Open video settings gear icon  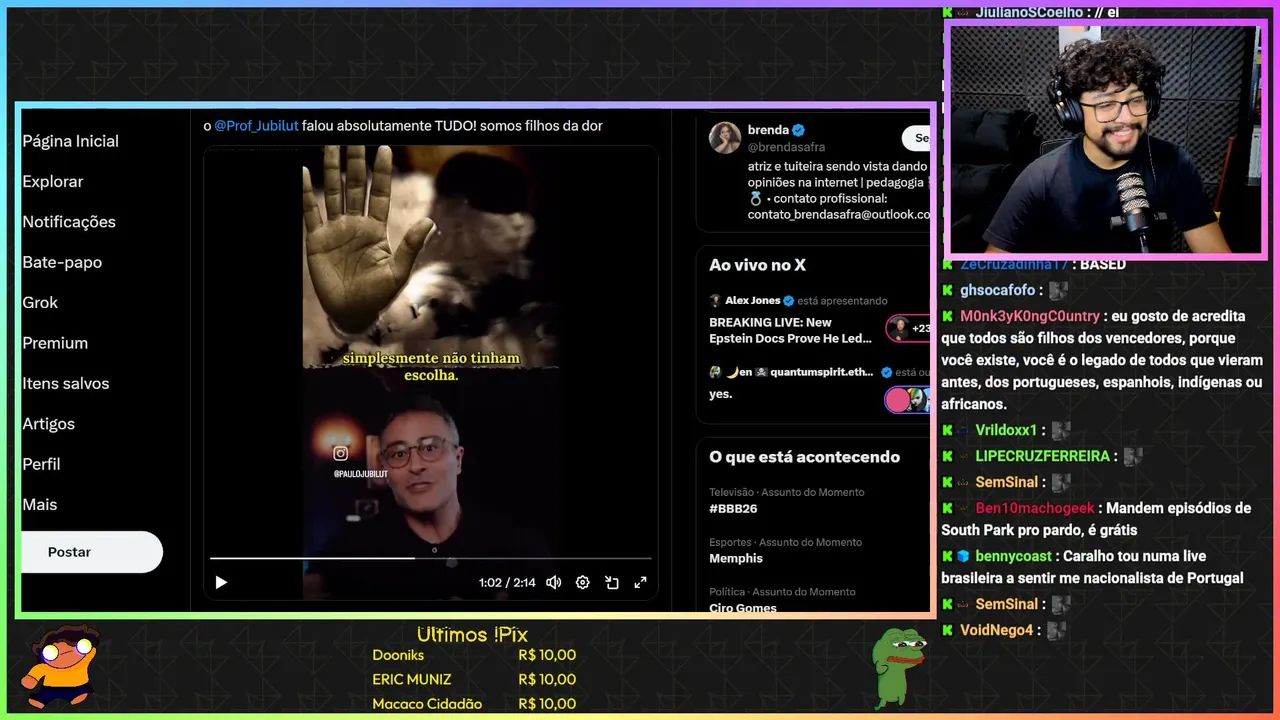coord(582,582)
